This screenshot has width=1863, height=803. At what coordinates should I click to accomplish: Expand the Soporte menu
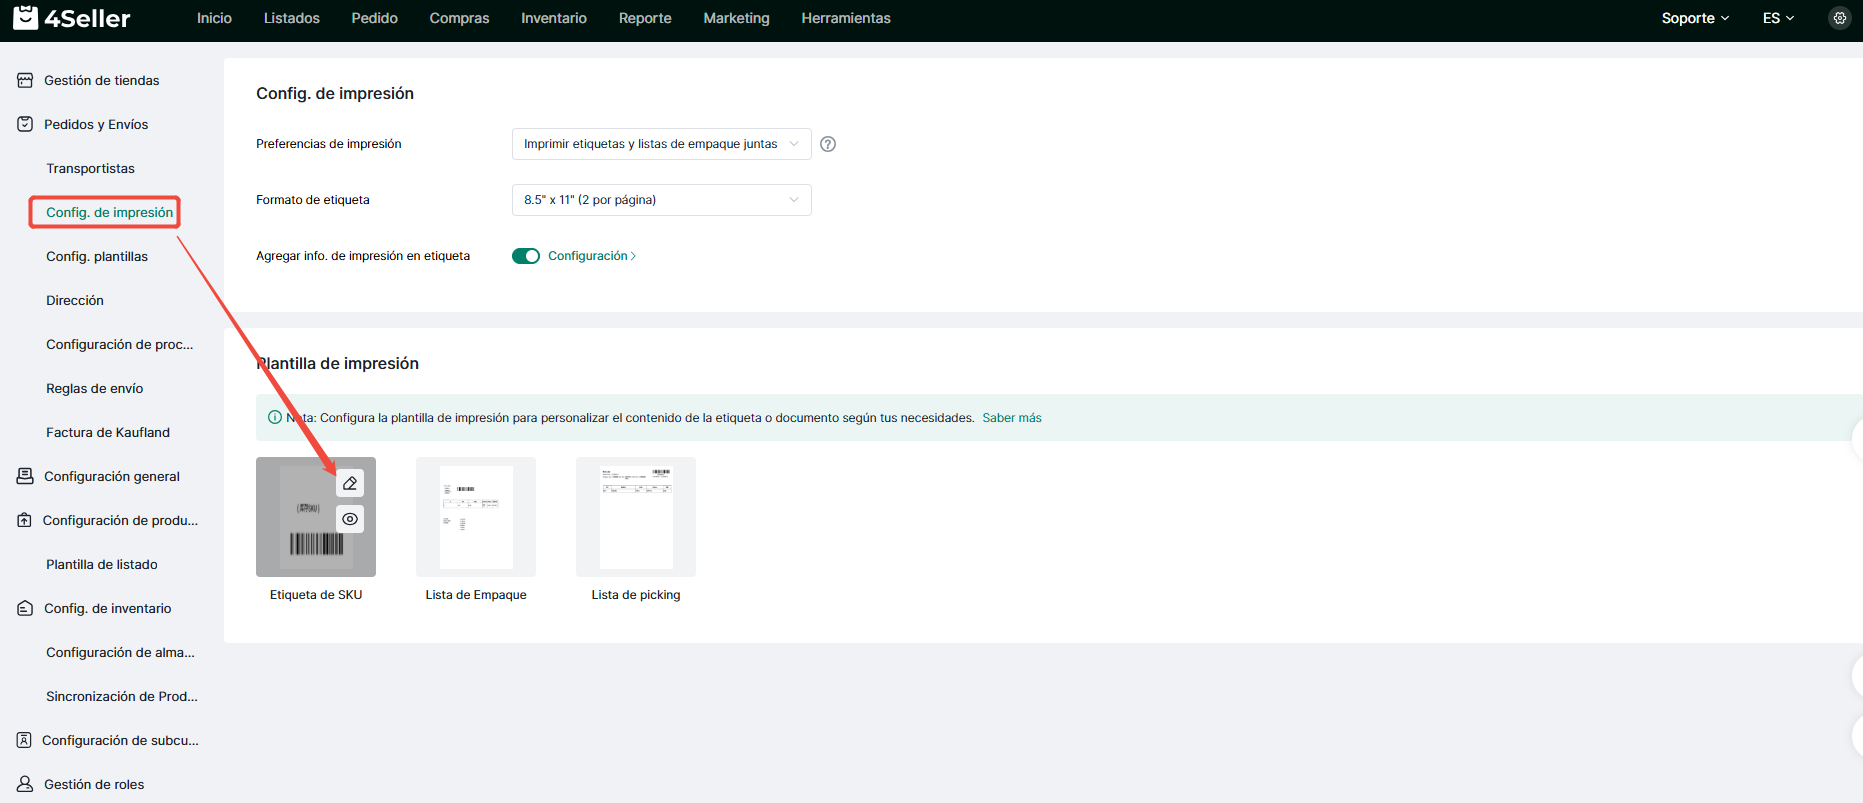pos(1695,18)
